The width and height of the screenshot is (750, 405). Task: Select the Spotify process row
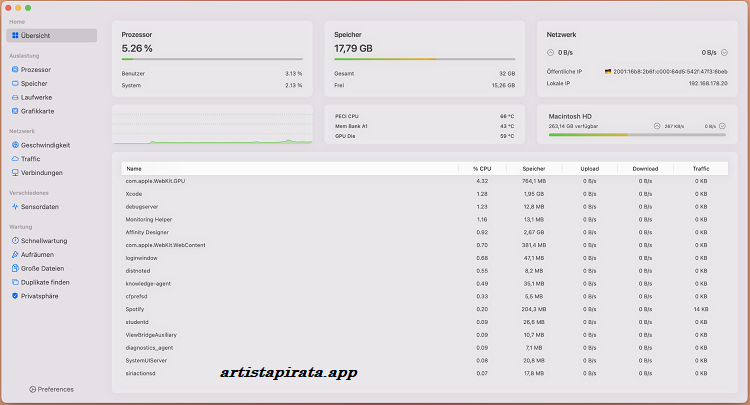[x=425, y=309]
